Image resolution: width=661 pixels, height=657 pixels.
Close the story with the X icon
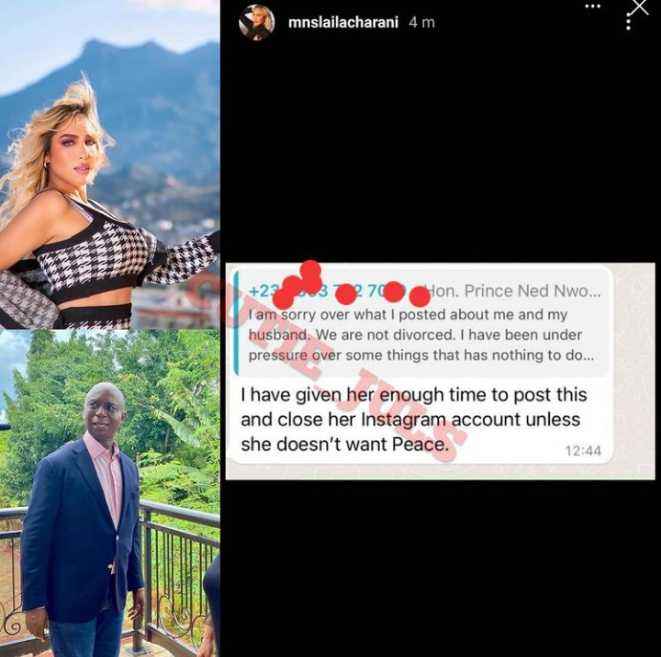tap(640, 7)
